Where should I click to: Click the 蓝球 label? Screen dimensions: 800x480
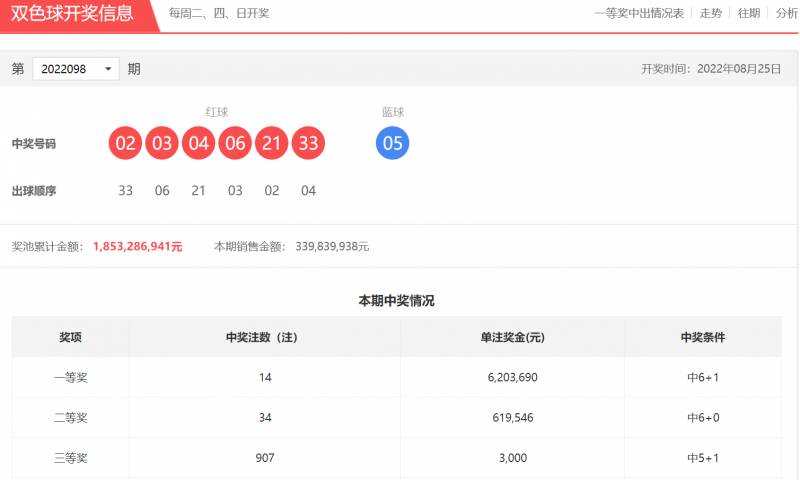click(x=393, y=112)
